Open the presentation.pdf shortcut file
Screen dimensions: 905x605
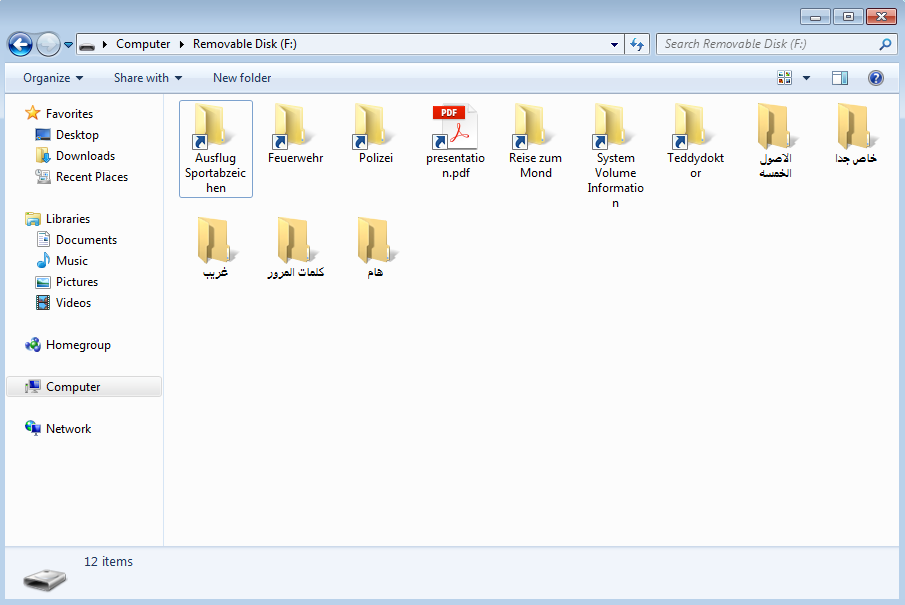[x=455, y=128]
